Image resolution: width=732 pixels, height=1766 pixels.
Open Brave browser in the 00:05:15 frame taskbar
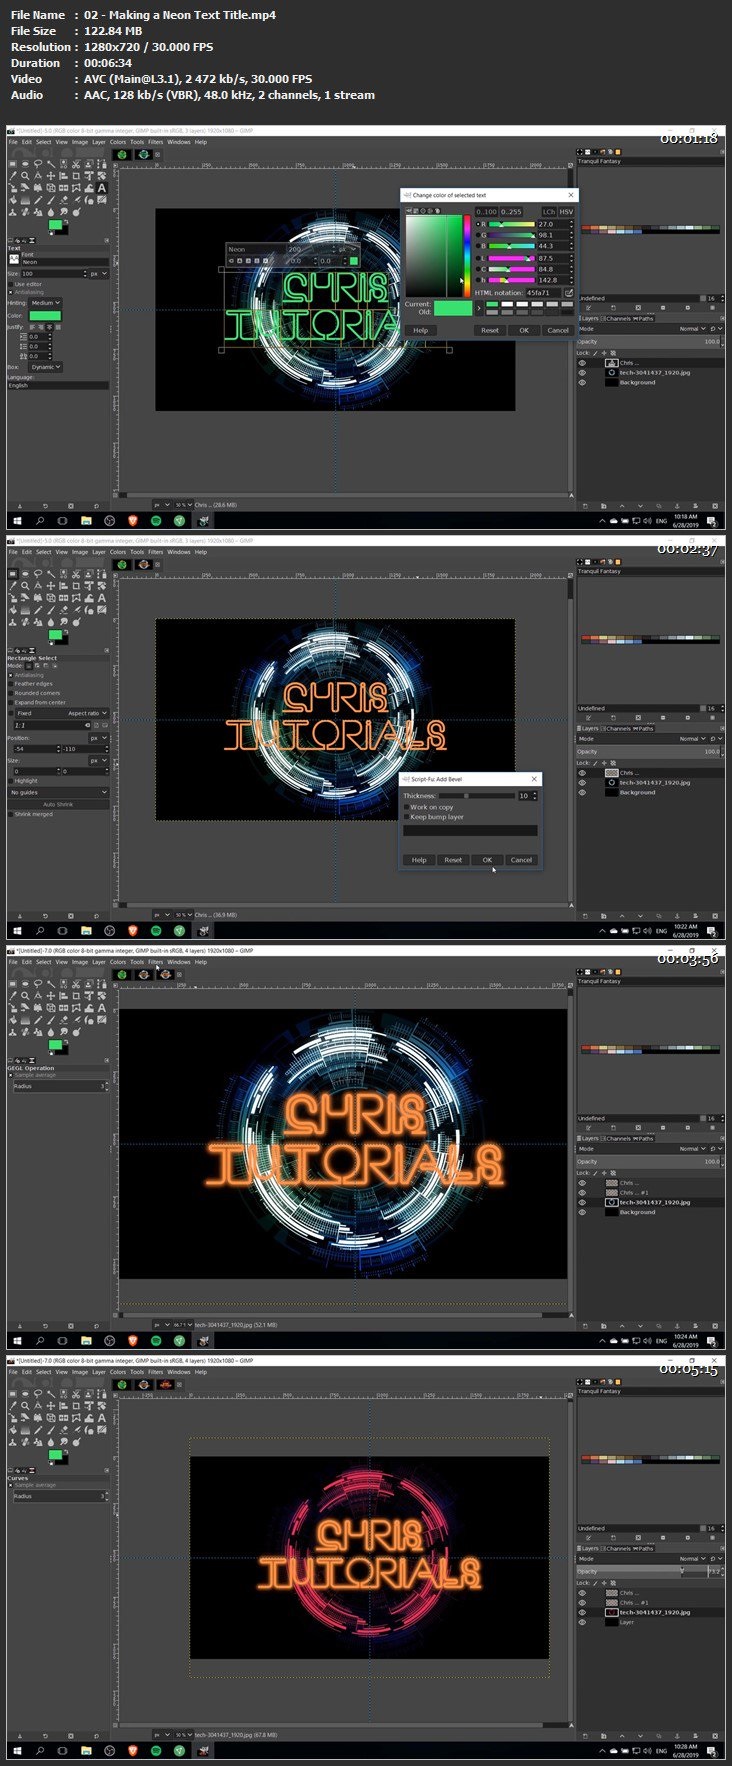pos(132,1750)
